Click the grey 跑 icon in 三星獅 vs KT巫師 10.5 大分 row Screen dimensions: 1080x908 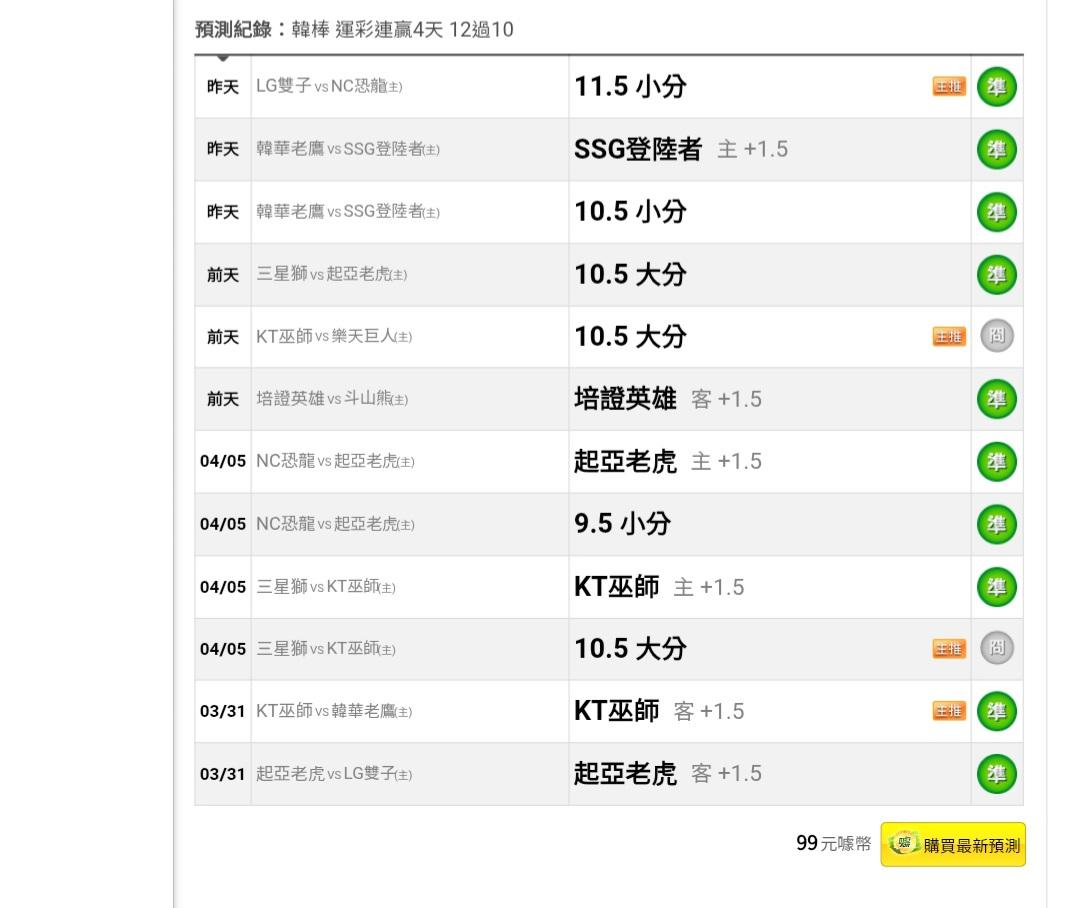996,649
